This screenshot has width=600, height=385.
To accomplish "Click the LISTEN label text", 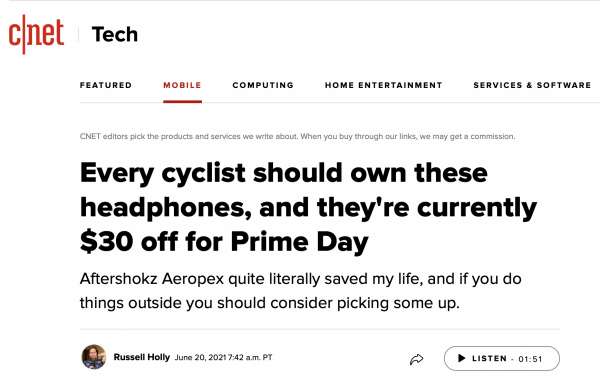I will pos(489,359).
